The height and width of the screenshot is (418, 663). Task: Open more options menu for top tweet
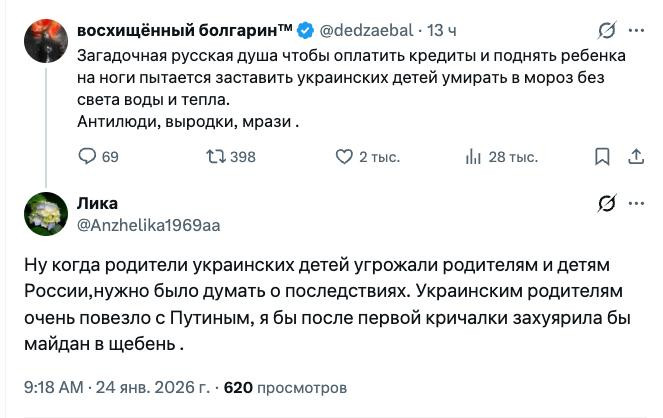(x=636, y=31)
